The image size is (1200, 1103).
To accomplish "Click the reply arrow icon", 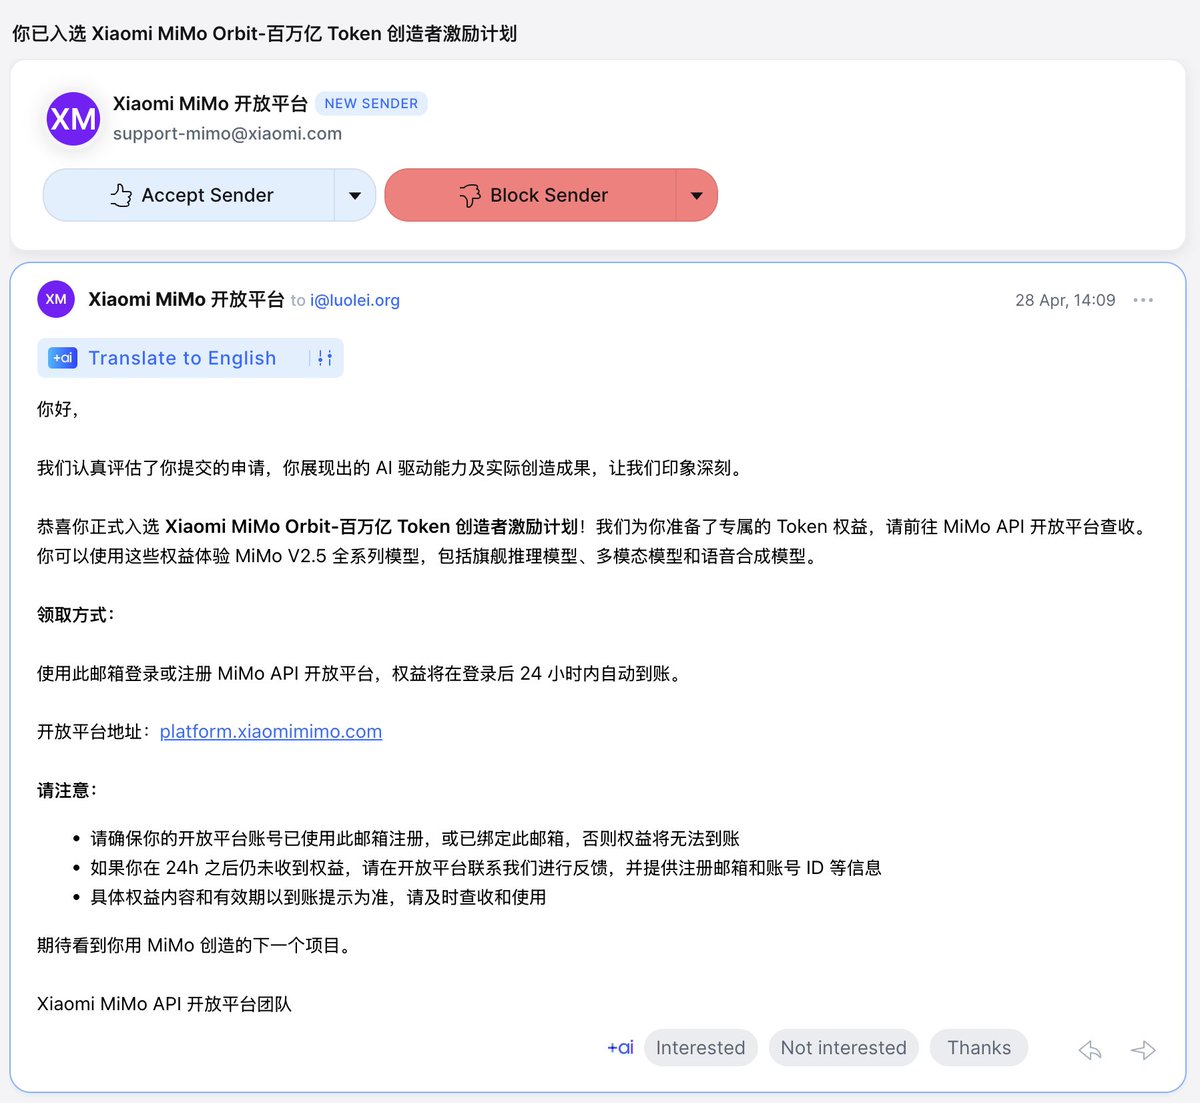I will (x=1090, y=1049).
